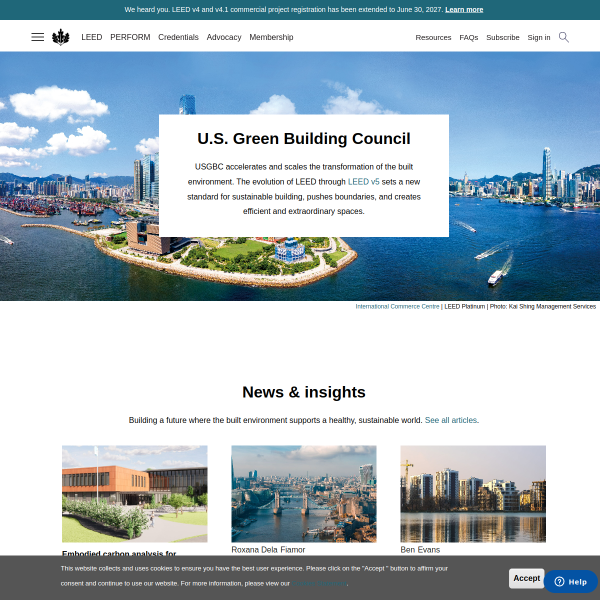Viewport: 600px width, 600px height.
Task: Click the Subscribe link
Action: pyautogui.click(x=503, y=38)
